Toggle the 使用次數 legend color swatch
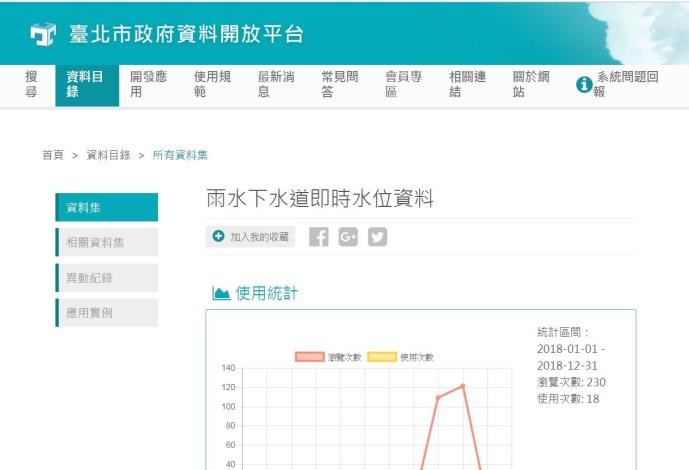This screenshot has width=689, height=470. (x=382, y=357)
